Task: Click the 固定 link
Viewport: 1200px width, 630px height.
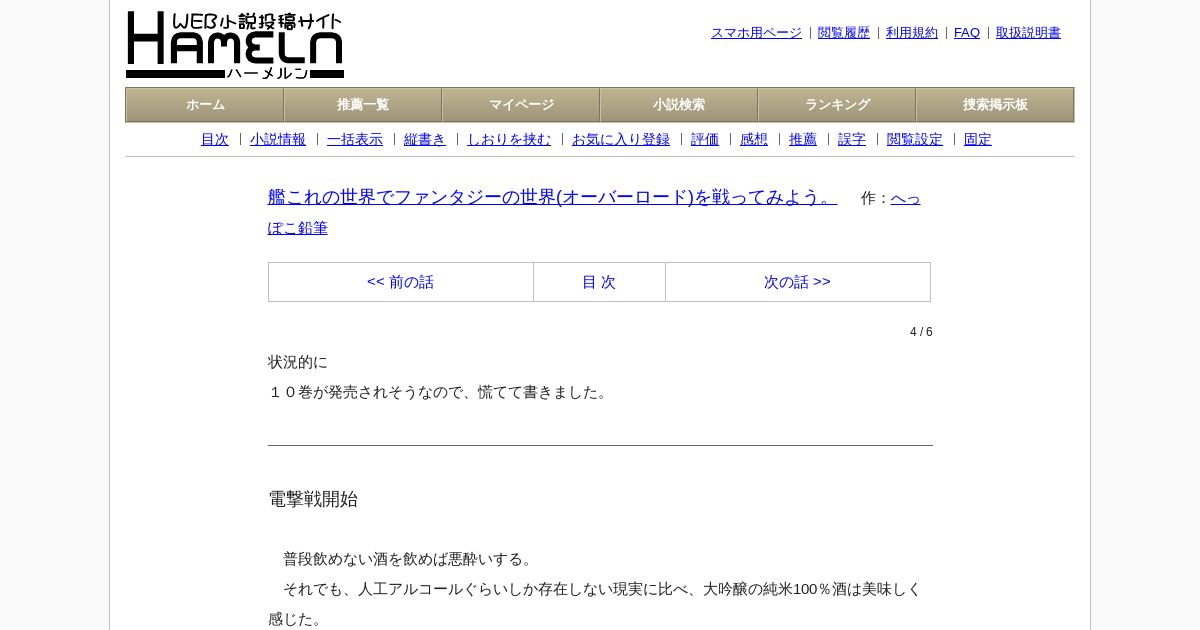Action: (978, 140)
